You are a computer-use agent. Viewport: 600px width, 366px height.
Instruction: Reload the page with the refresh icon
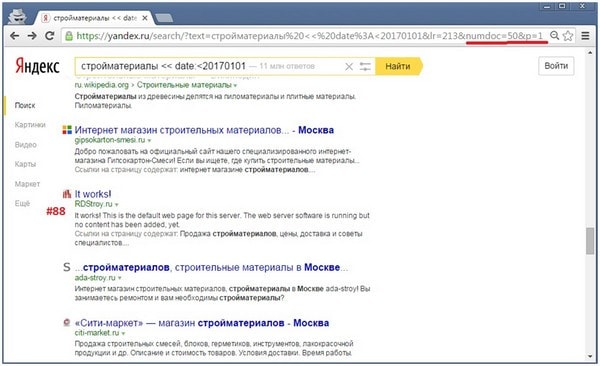pyautogui.click(x=49, y=36)
